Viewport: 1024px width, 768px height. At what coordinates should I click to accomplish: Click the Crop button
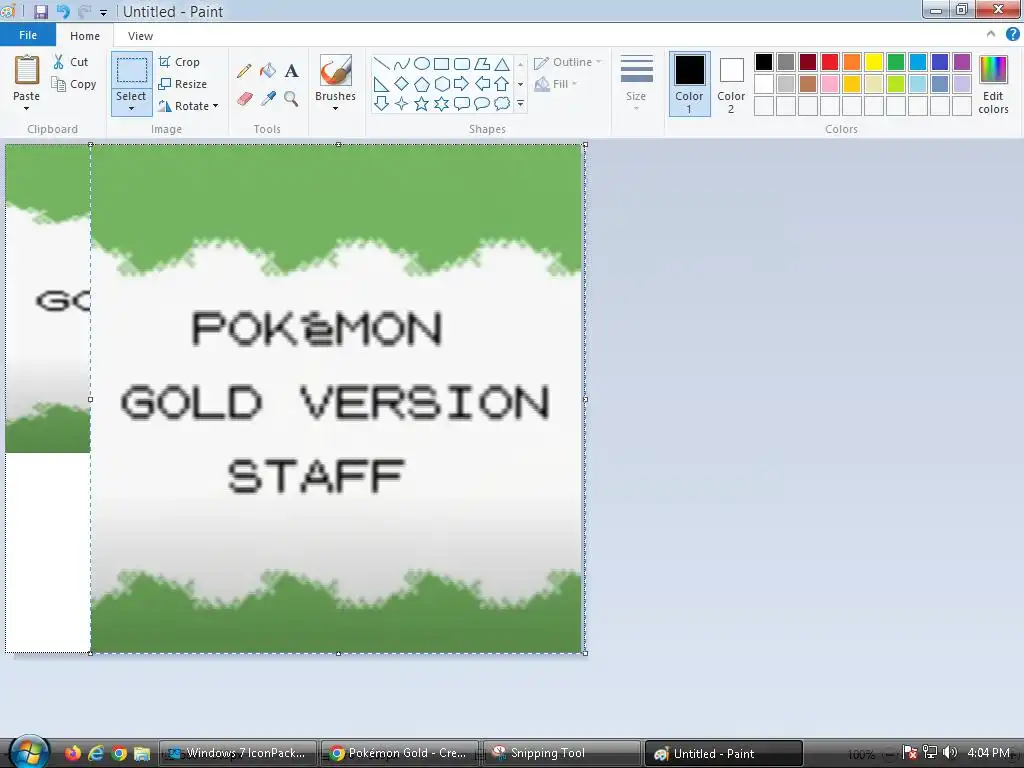(179, 62)
